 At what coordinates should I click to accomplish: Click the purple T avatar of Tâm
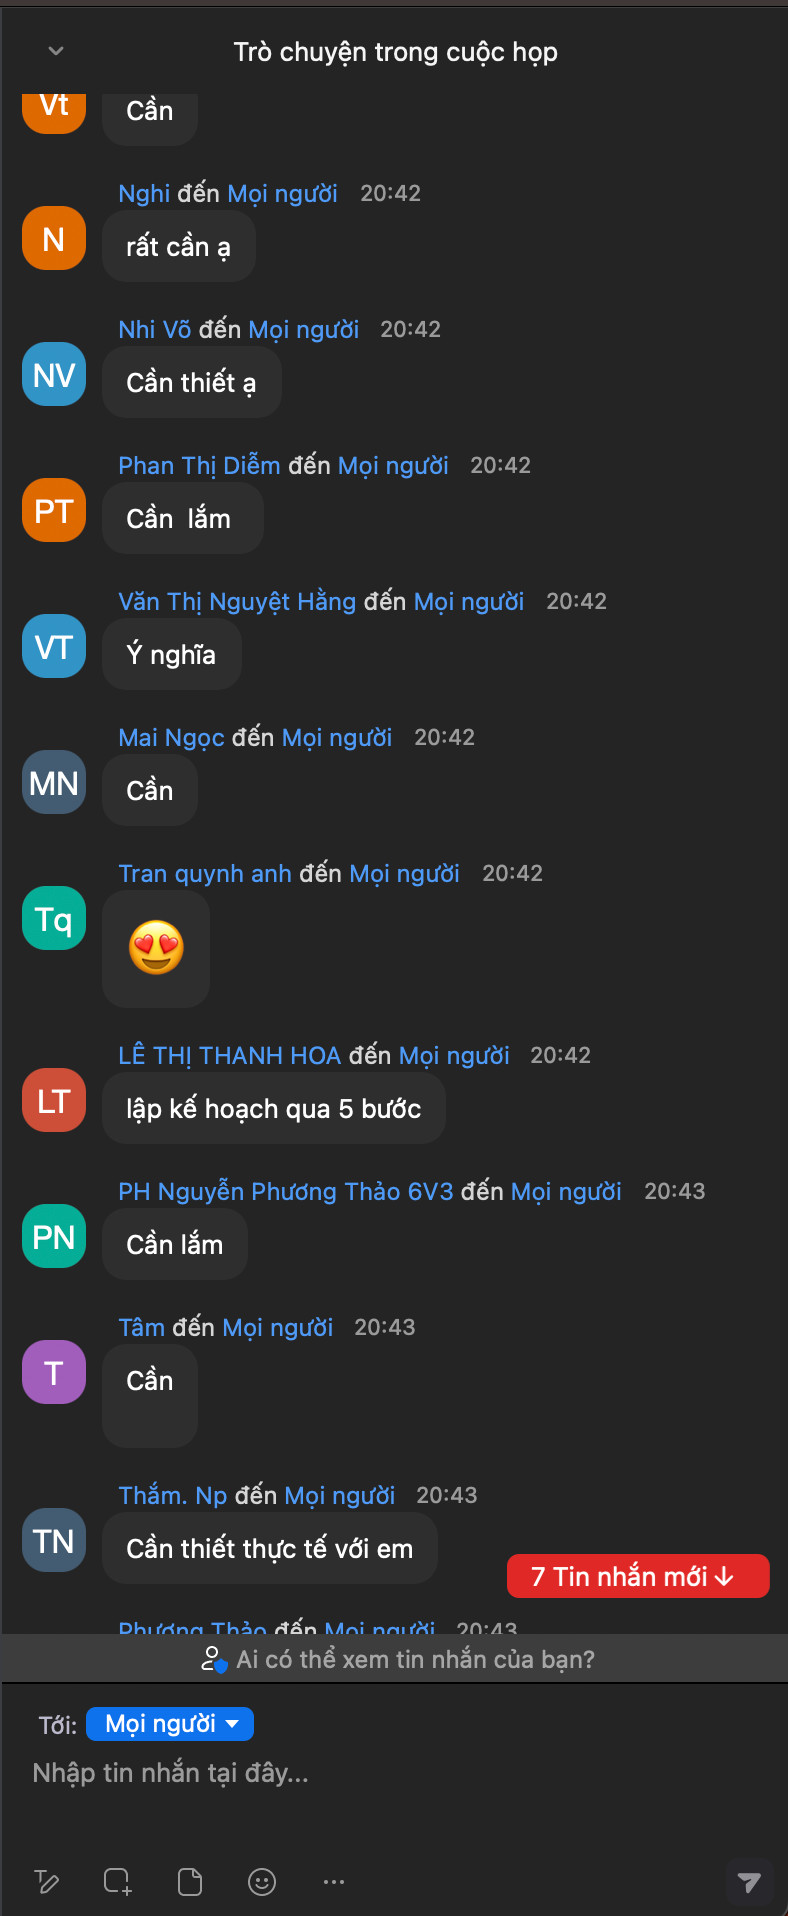point(54,1372)
